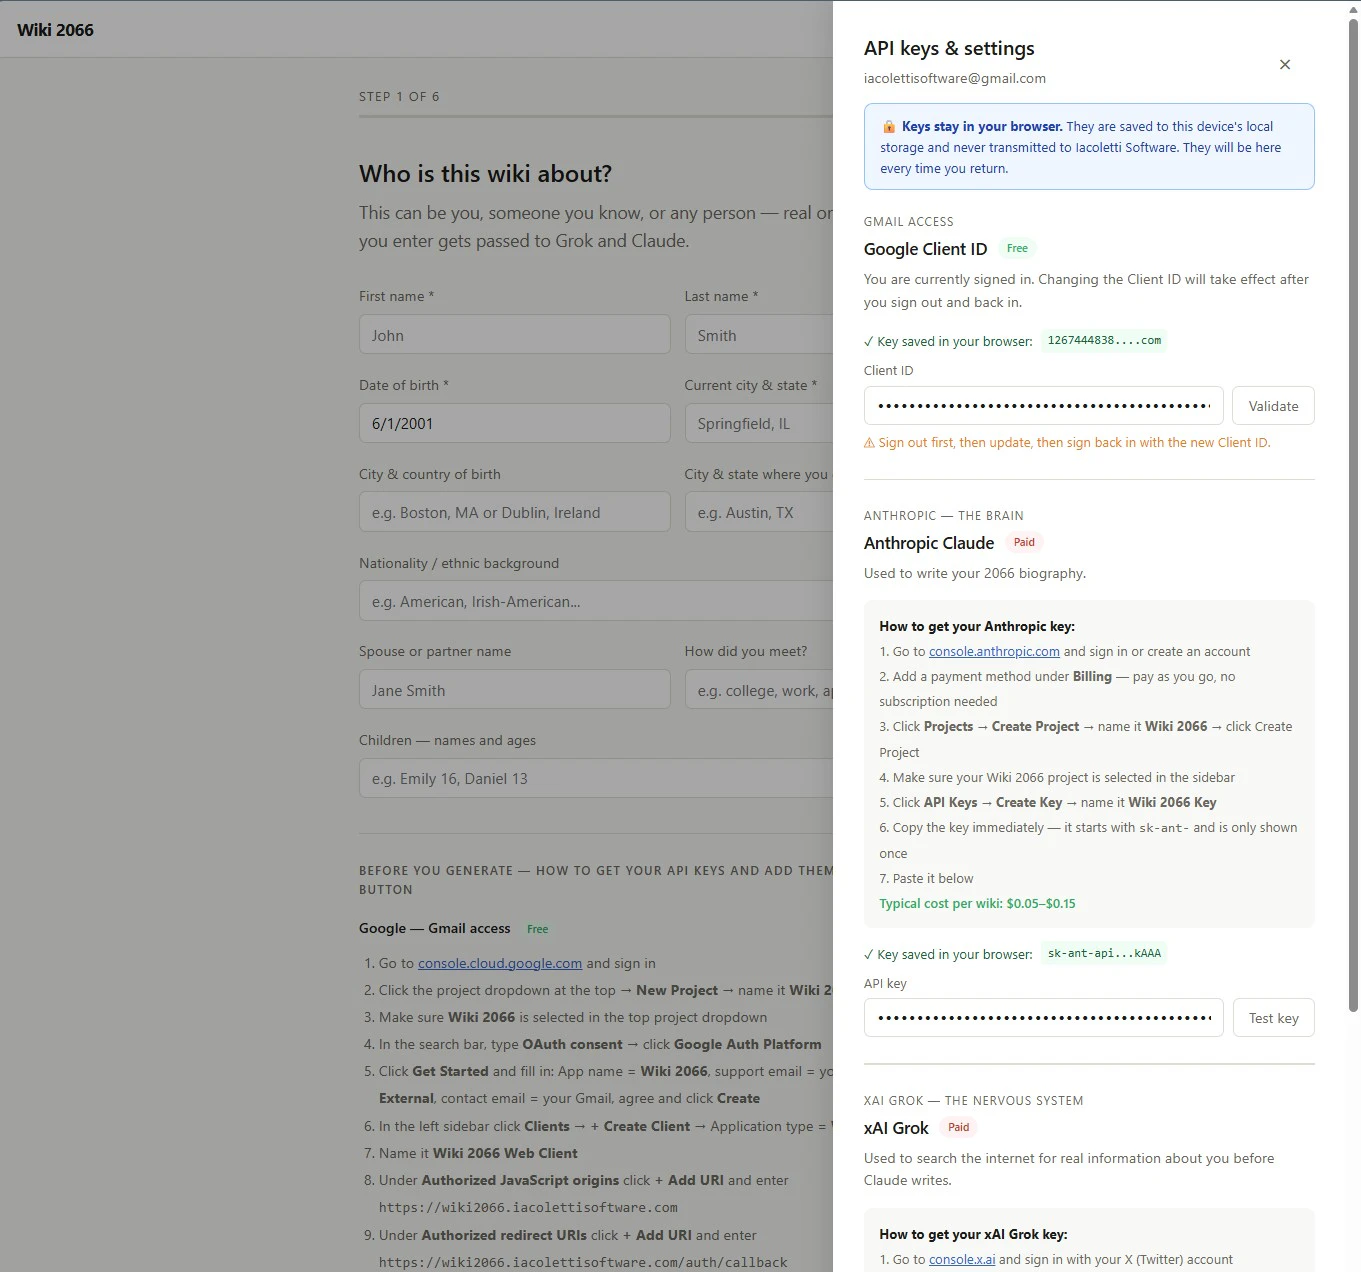Click the Who is this wiki about heading
The image size is (1361, 1272).
click(485, 174)
